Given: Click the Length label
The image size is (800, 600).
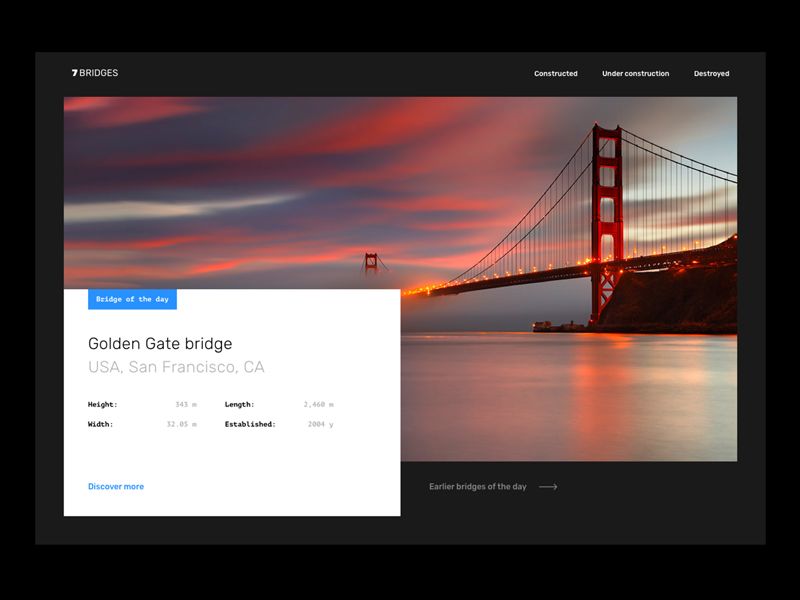Looking at the screenshot, I should tap(239, 405).
